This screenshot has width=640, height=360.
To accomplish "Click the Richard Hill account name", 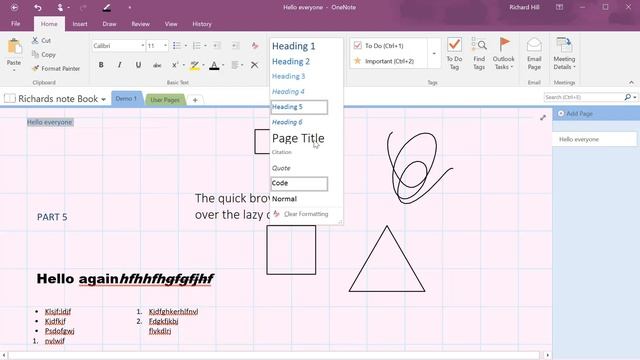I will click(524, 7).
